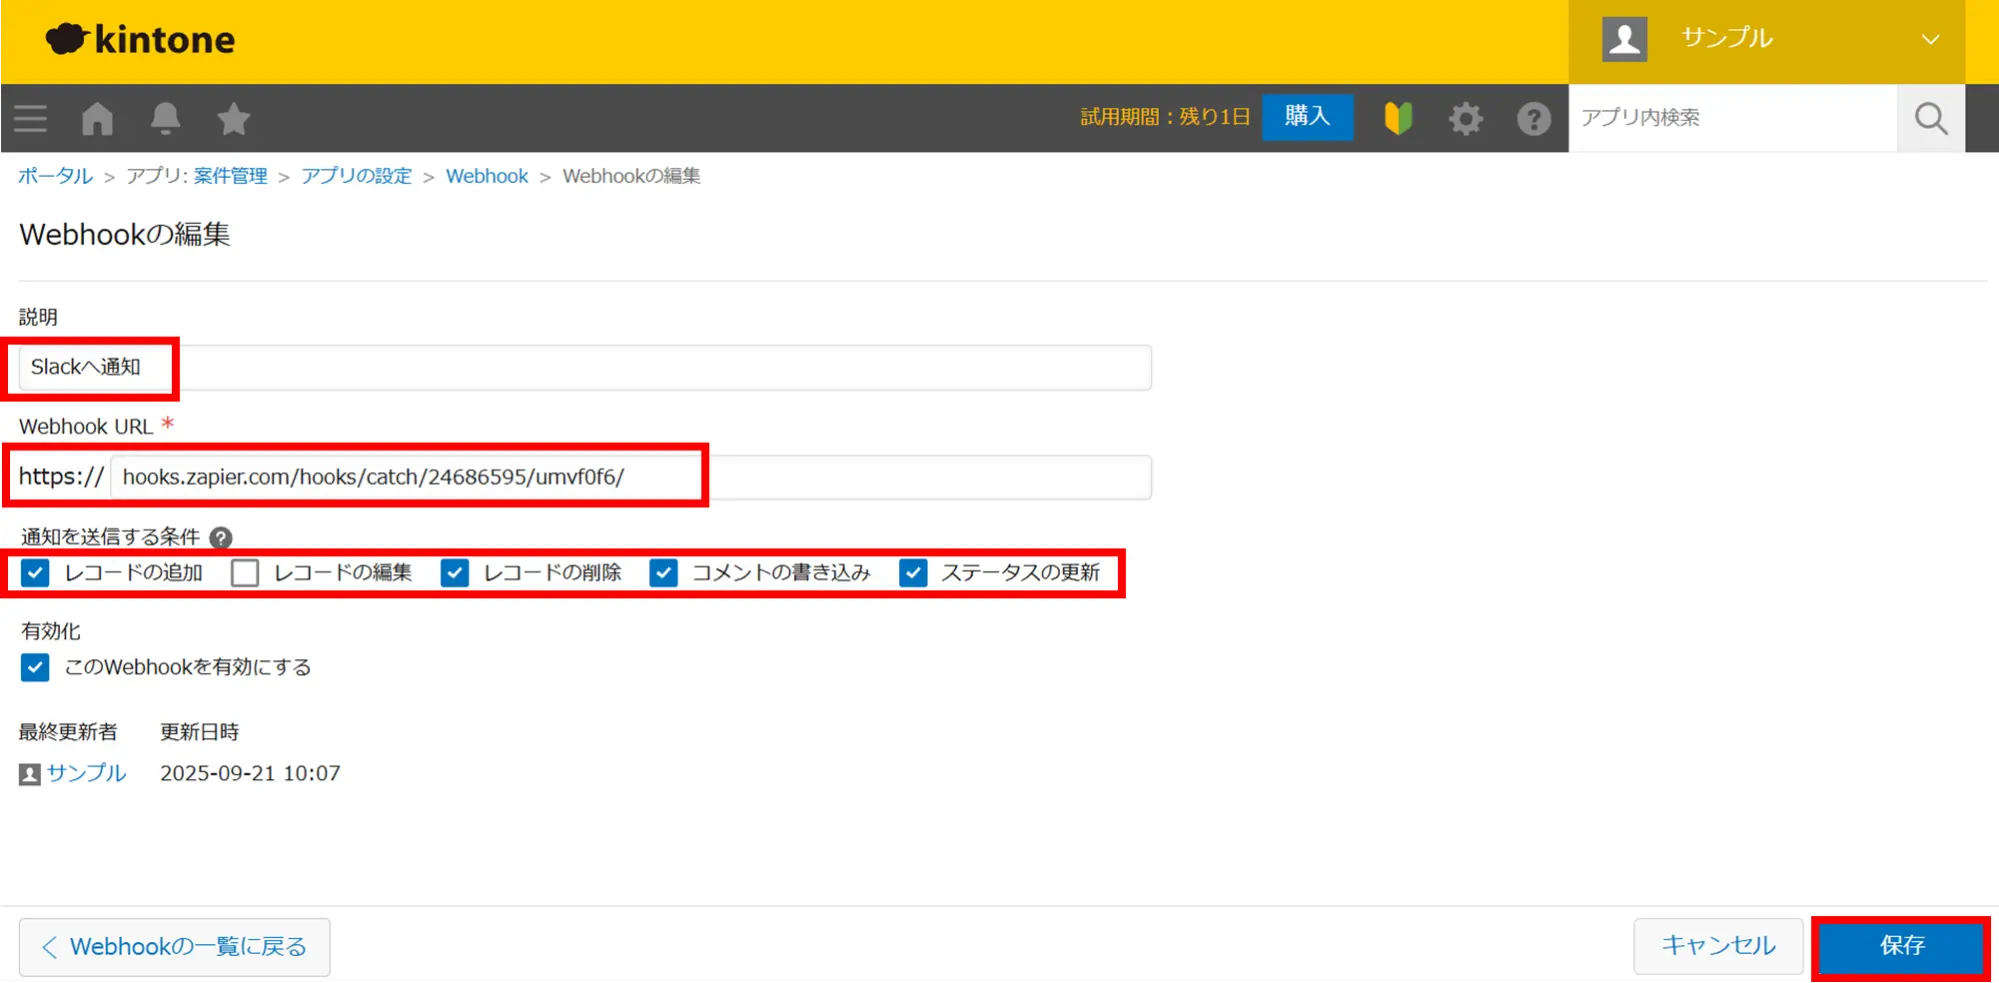Open the beginner guide leaf icon
The width and height of the screenshot is (1999, 983).
tap(1397, 119)
